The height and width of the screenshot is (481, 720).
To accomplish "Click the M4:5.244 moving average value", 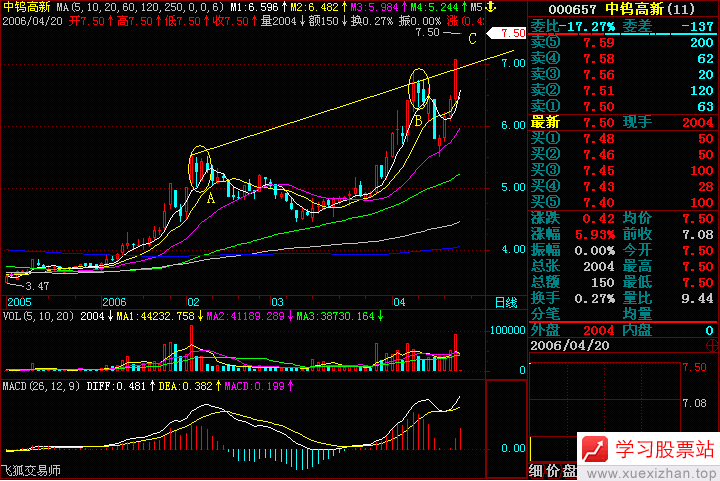I will point(434,7).
